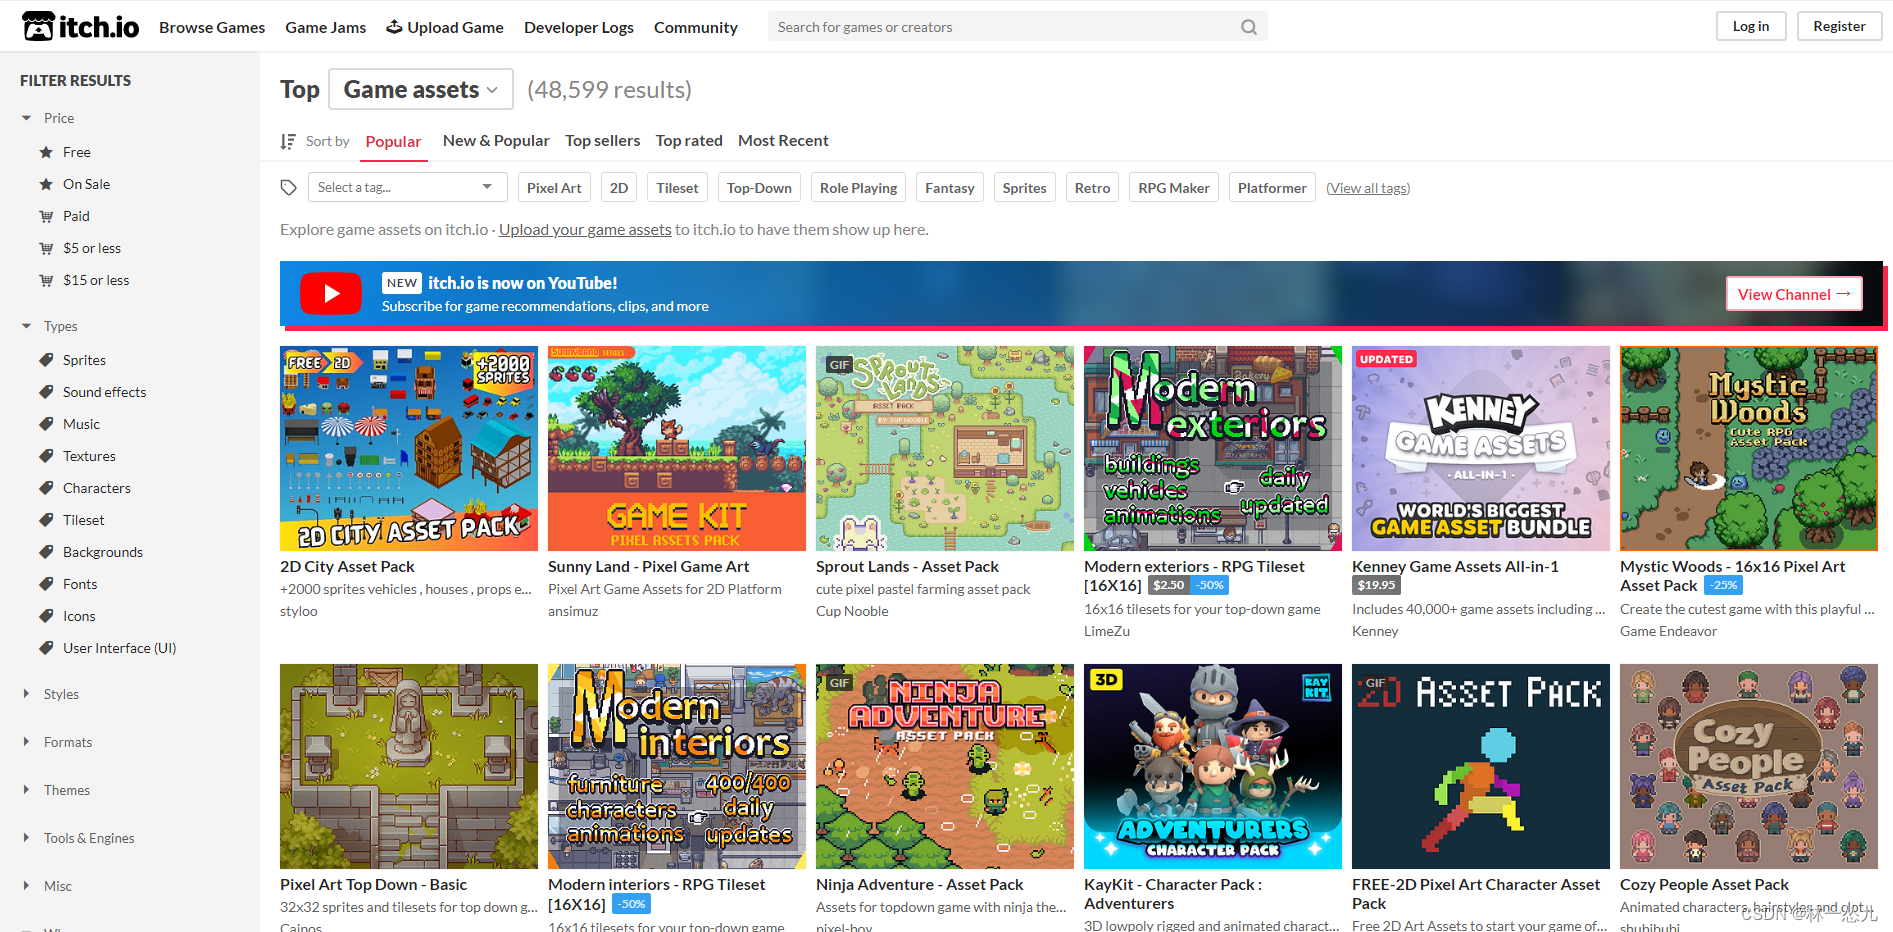
Task: Click the tag icon beside Fonts
Action: click(46, 584)
